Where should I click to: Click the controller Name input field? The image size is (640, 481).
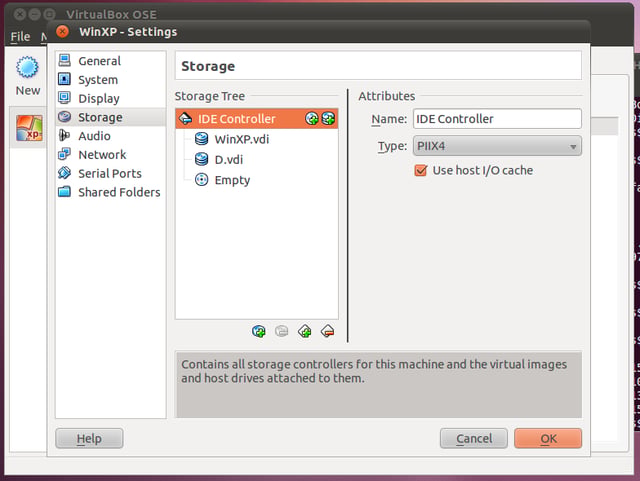[497, 119]
